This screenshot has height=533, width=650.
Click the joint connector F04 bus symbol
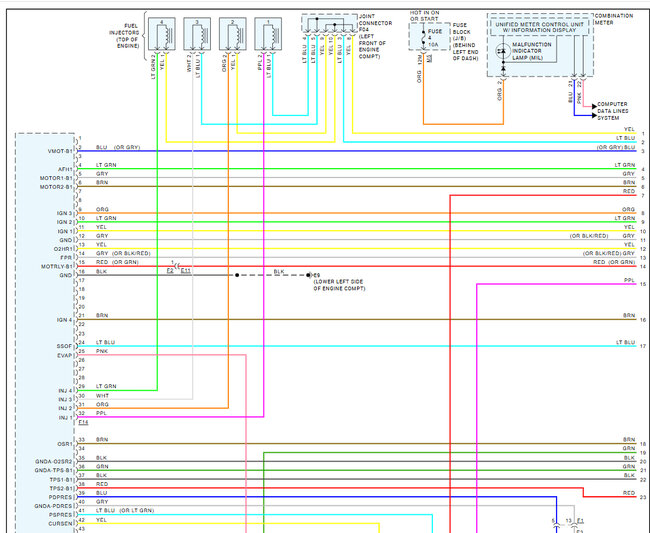[x=330, y=24]
